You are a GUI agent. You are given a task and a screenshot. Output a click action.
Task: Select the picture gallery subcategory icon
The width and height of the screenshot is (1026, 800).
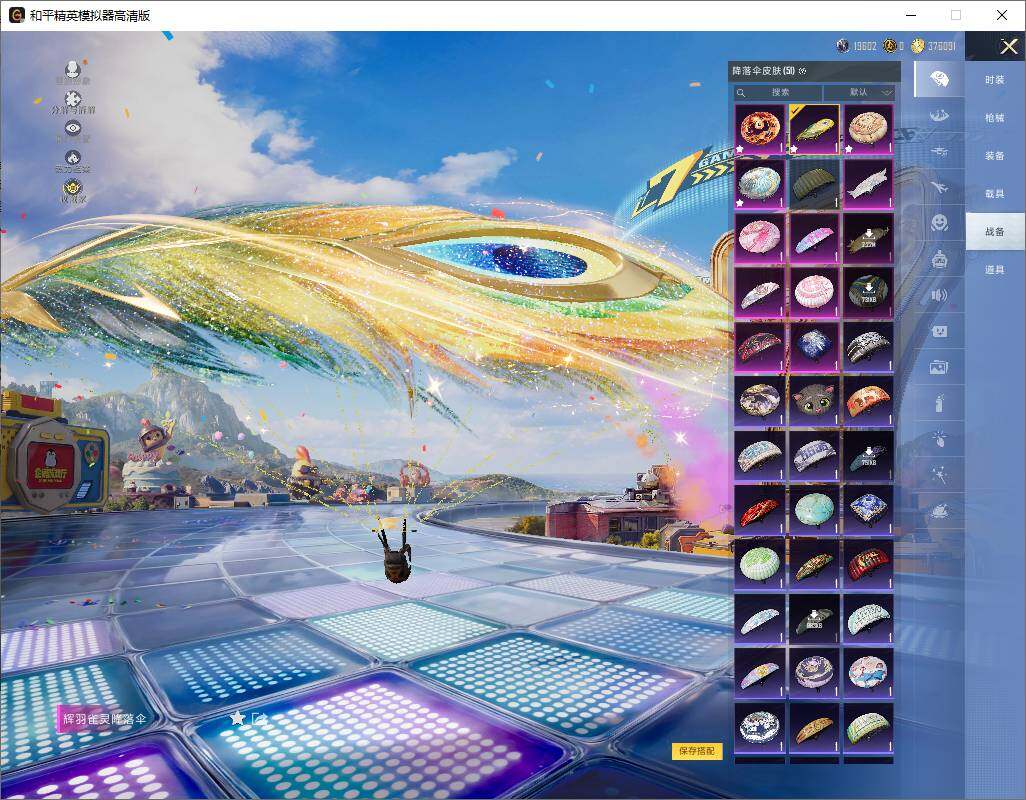click(x=939, y=368)
